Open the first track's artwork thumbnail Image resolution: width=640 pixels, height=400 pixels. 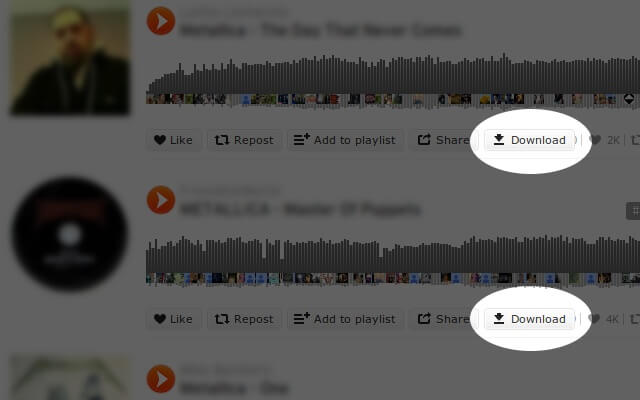click(x=70, y=58)
